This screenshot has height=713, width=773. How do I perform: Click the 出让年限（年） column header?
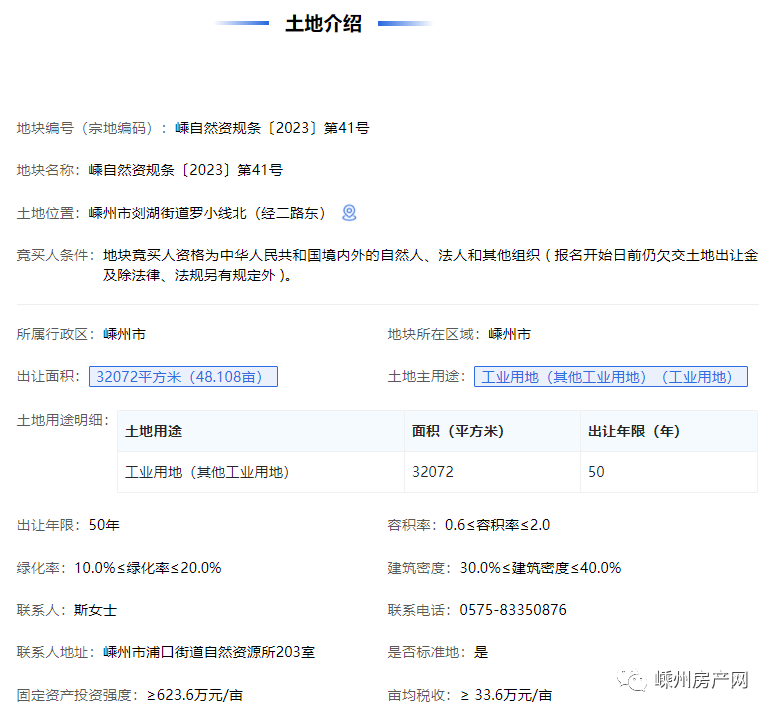coord(634,431)
